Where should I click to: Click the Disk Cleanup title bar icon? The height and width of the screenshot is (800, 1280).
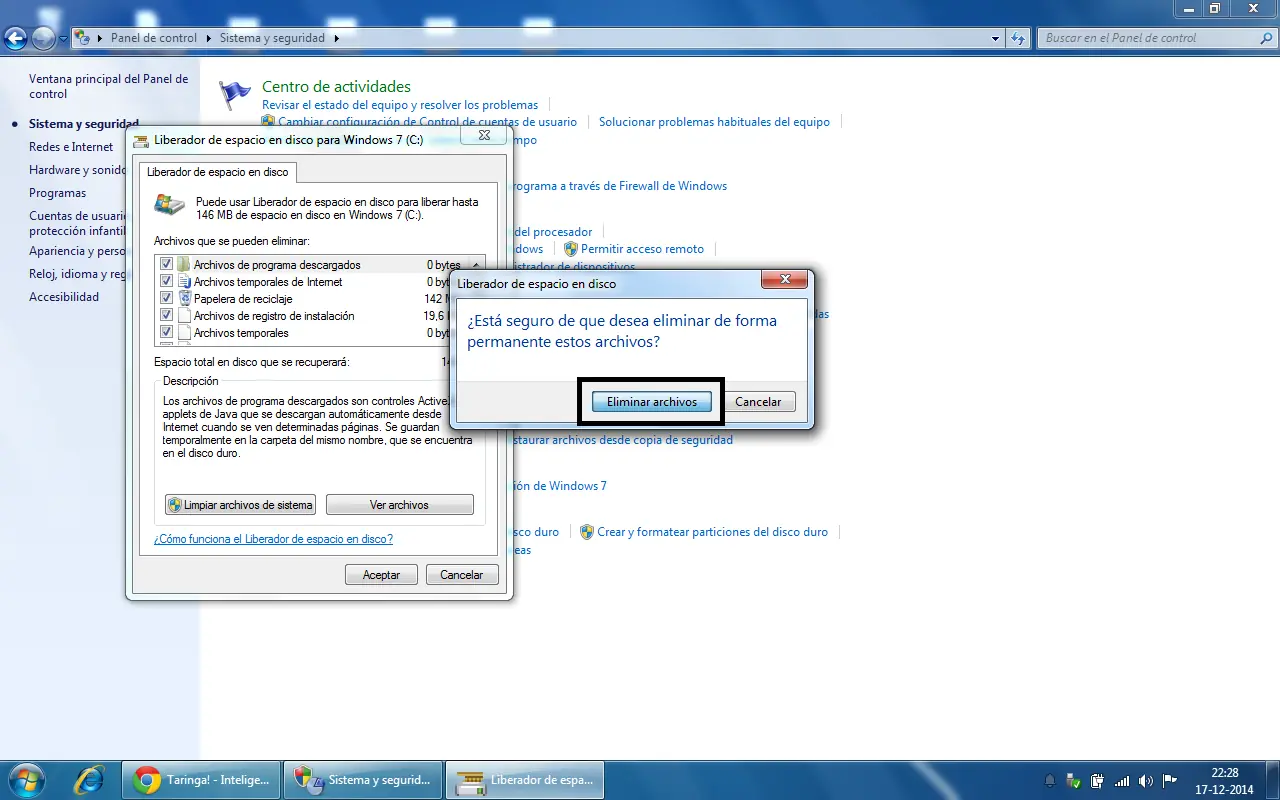(x=141, y=140)
